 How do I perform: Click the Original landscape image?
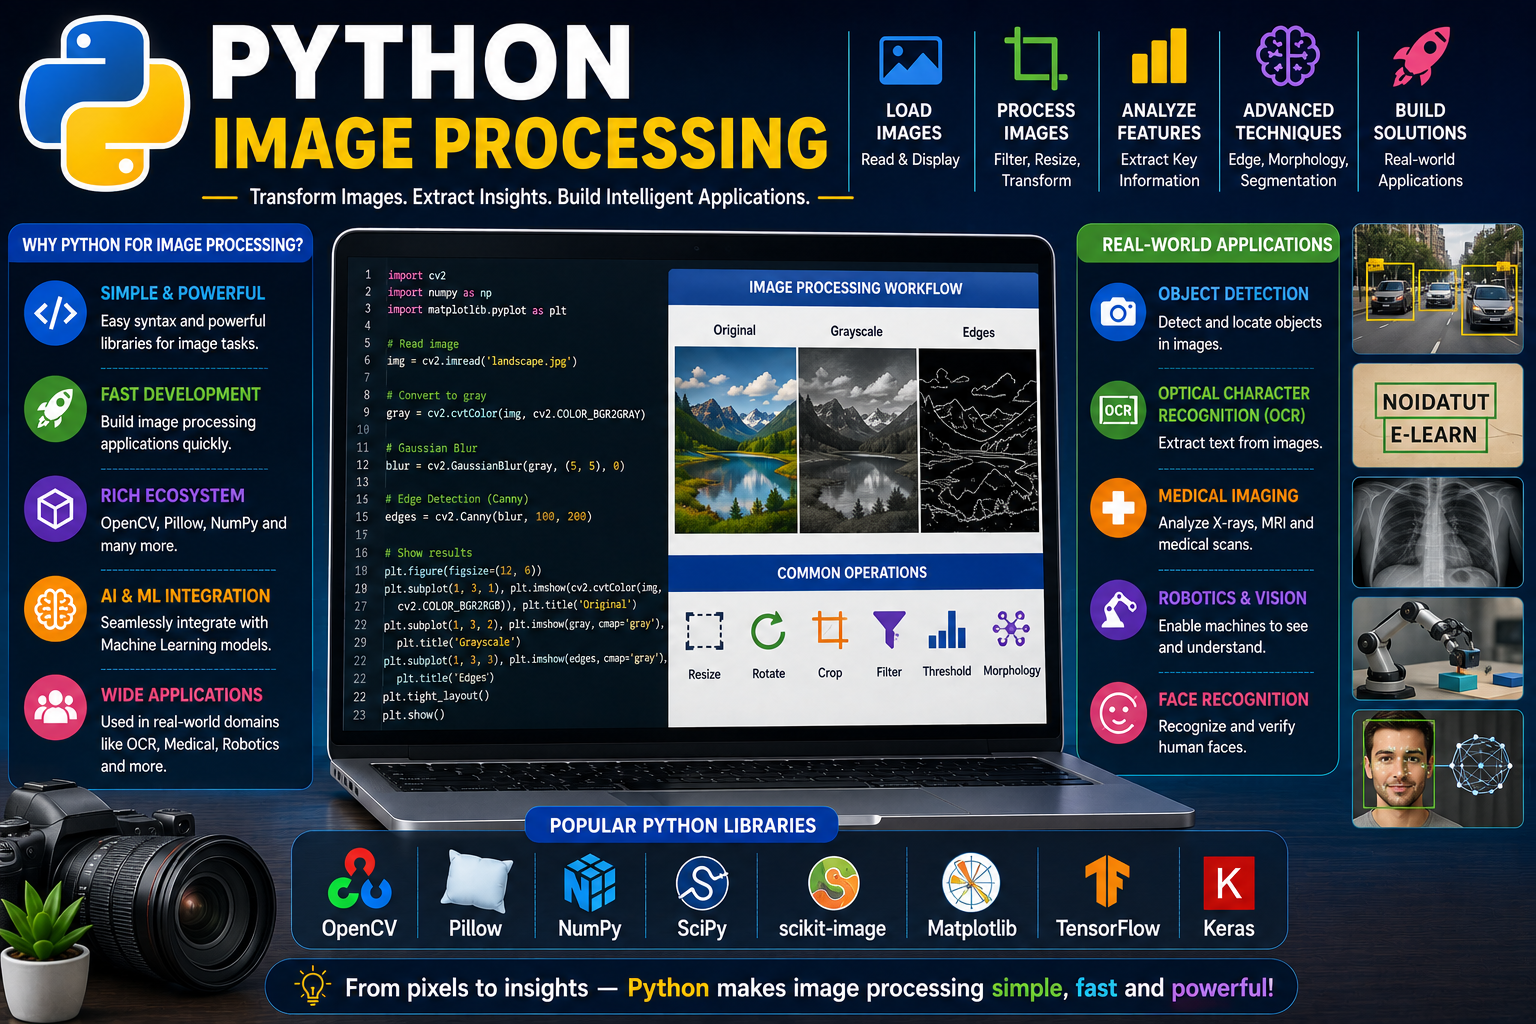736,439
